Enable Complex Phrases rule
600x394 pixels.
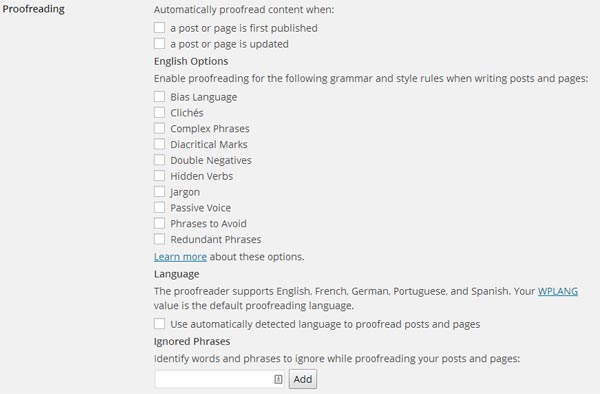160,128
